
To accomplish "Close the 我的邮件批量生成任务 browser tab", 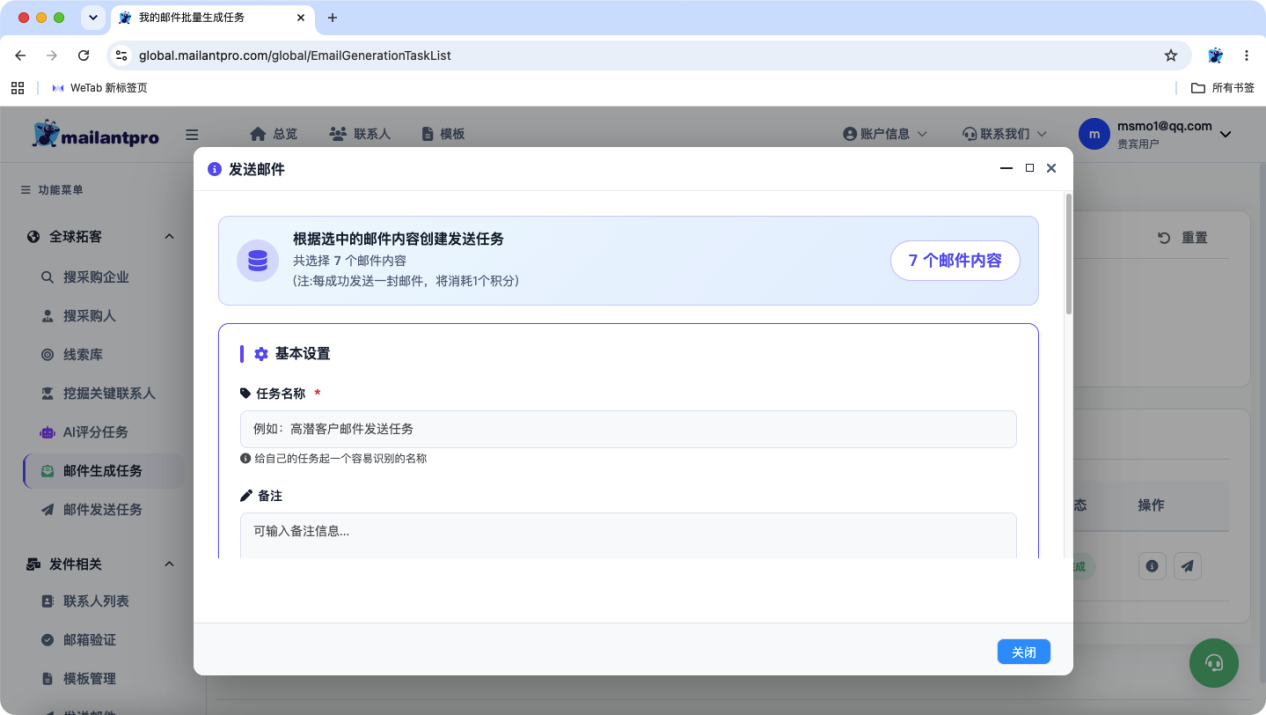I will pos(302,18).
